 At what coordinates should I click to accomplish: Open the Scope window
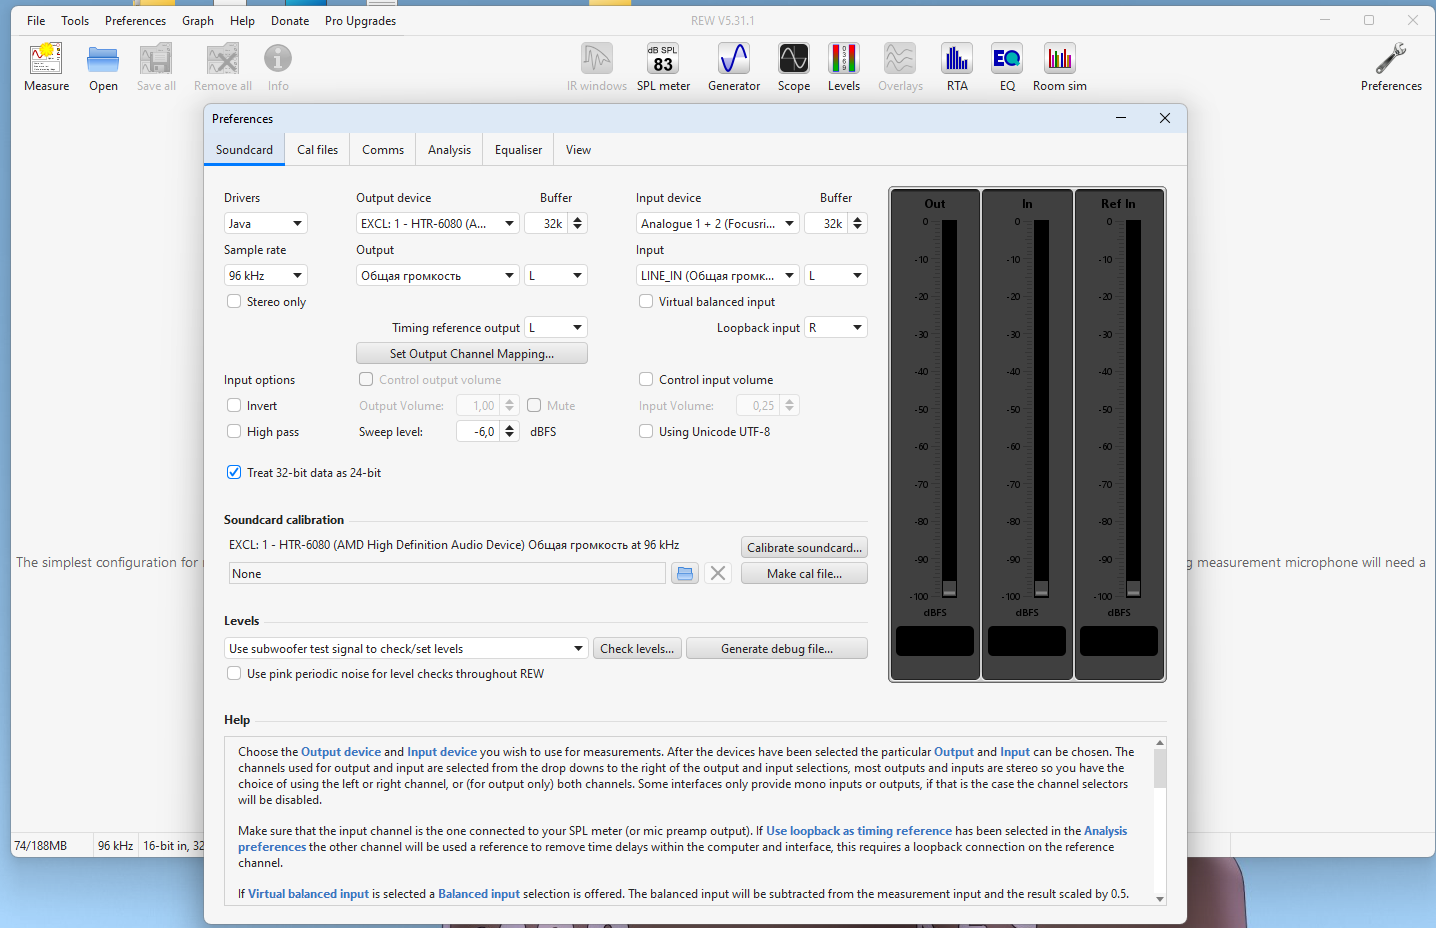[x=793, y=67]
